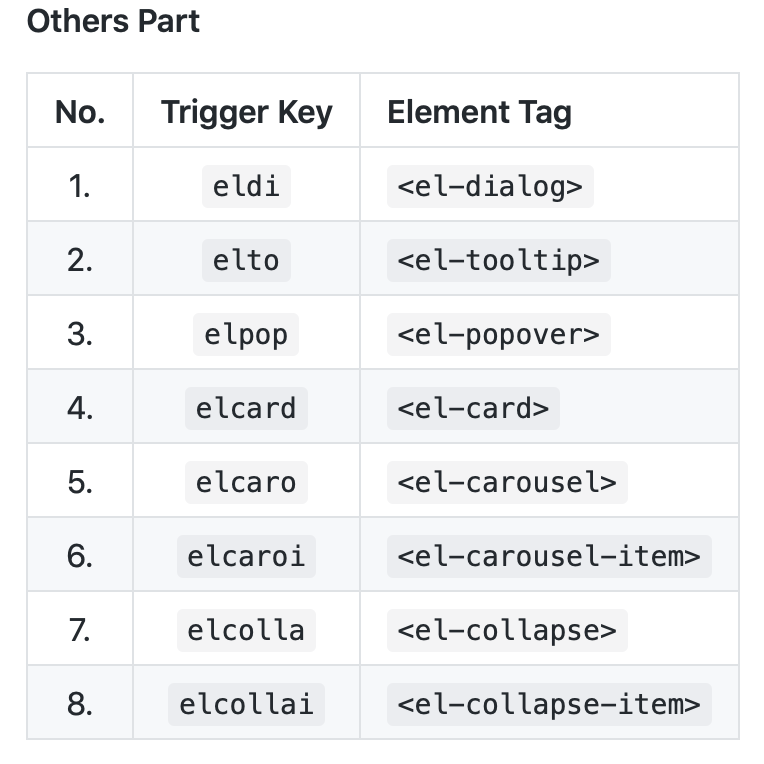Click the 'Others Part' heading

113,21
